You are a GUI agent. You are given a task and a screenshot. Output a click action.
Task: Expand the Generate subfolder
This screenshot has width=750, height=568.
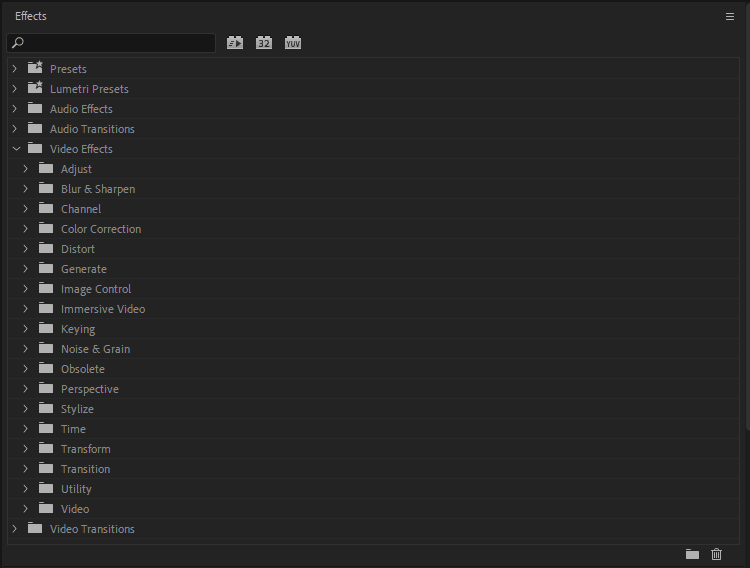tap(25, 268)
